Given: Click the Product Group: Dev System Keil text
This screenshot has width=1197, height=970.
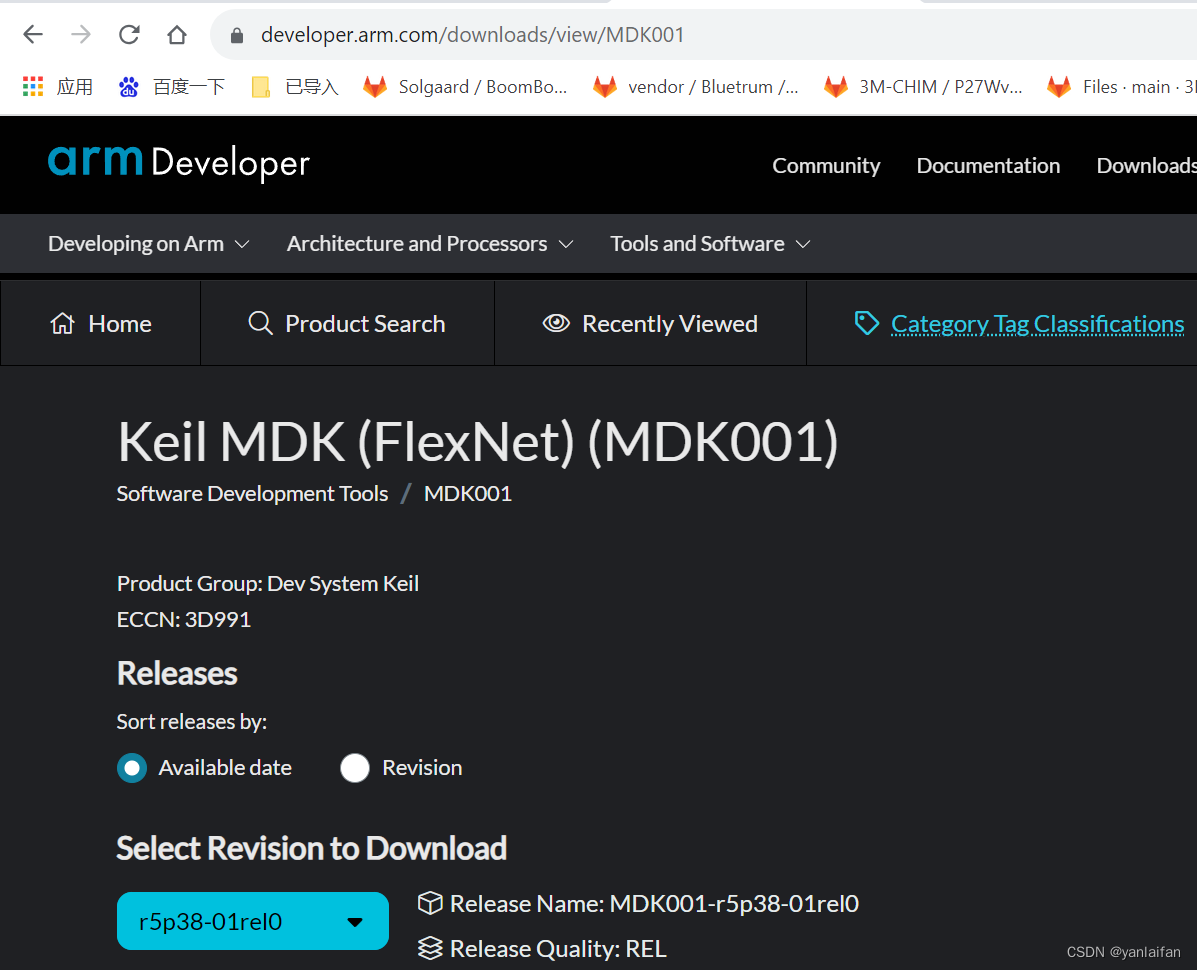Looking at the screenshot, I should point(268,584).
